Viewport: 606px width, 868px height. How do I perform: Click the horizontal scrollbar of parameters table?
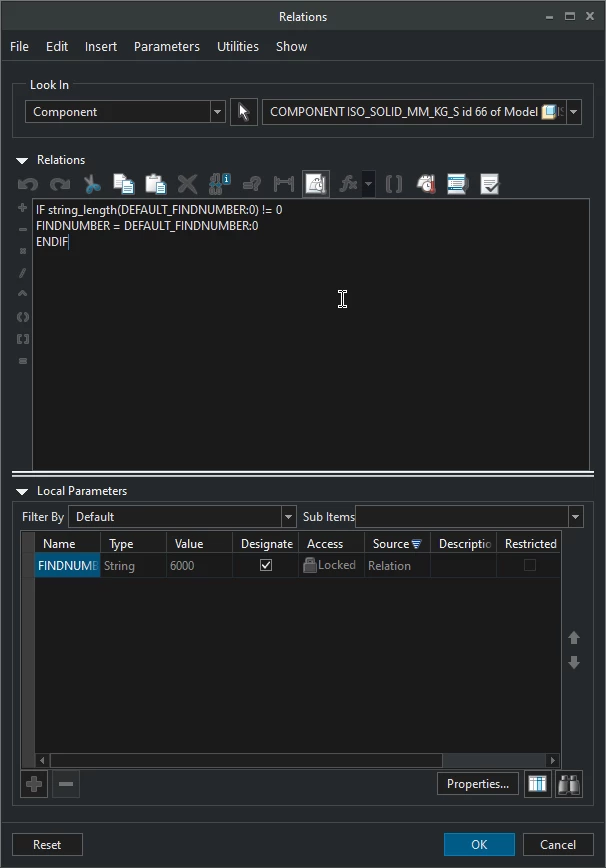(x=246, y=760)
